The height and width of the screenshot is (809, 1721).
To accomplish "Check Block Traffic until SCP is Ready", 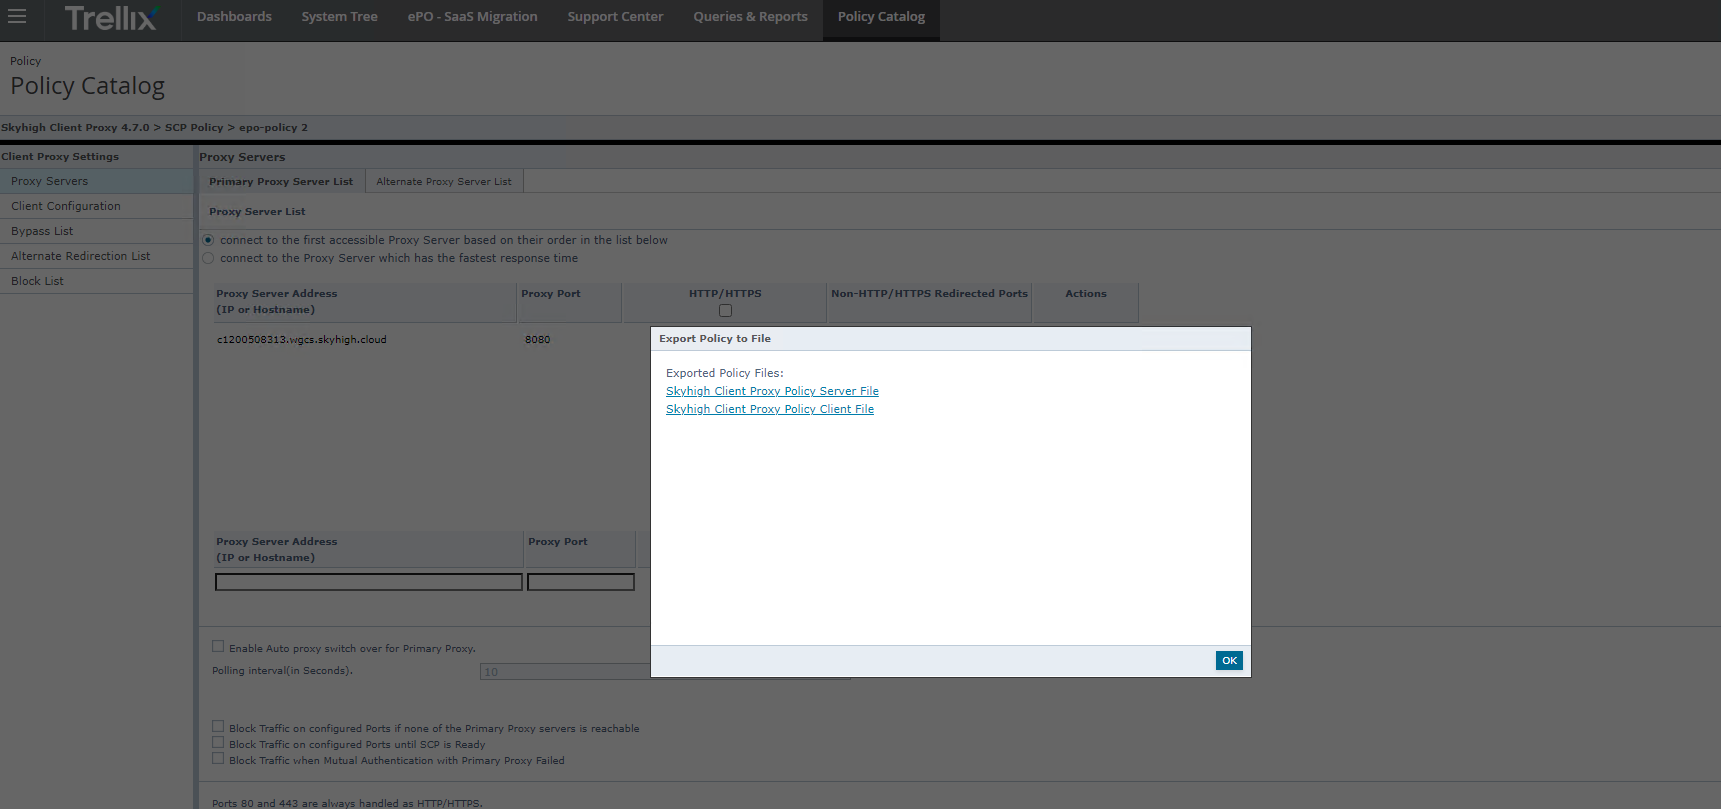I will pos(218,743).
